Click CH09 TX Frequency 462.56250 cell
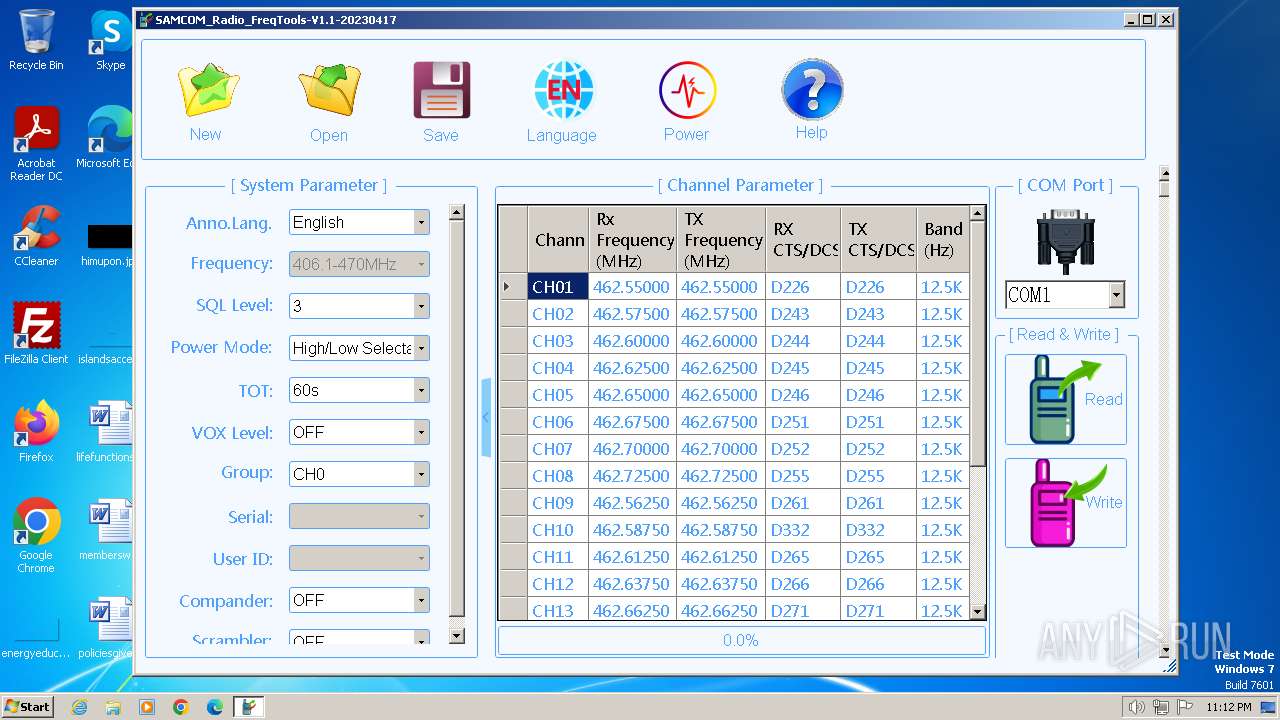Image resolution: width=1280 pixels, height=720 pixels. coord(720,503)
